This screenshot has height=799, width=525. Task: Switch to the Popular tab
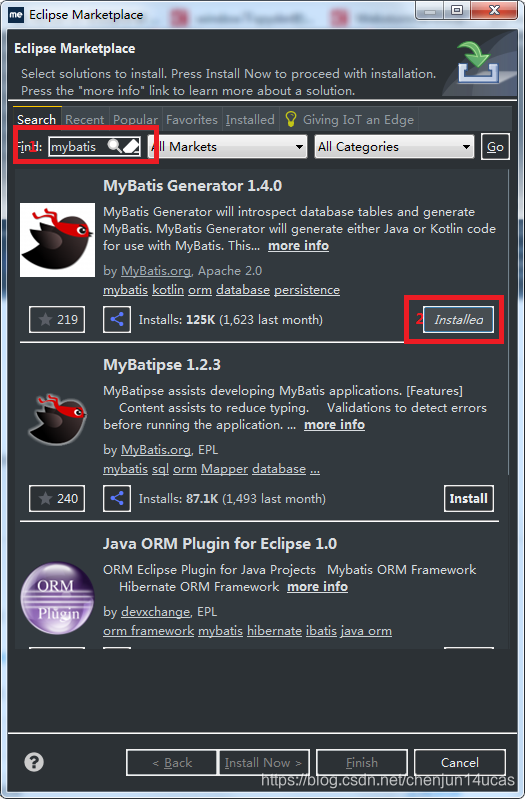coord(135,119)
